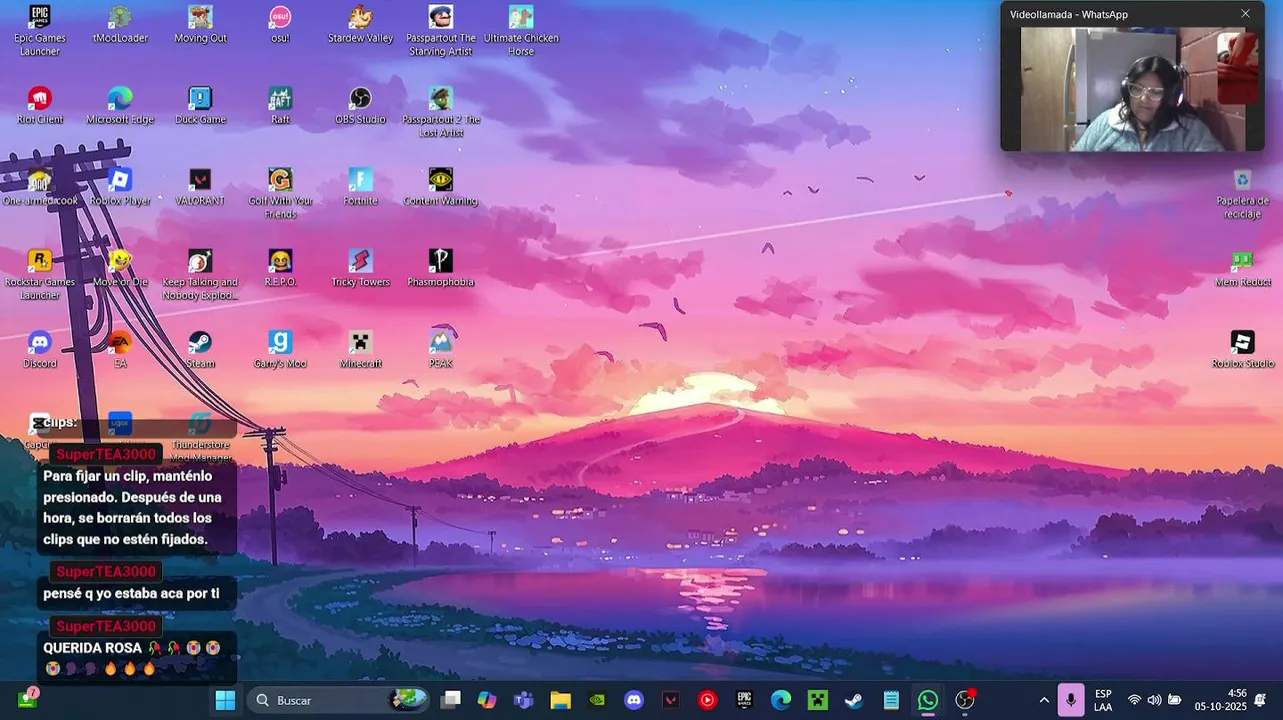Open the Epic Games Launcher desktop shortcut
This screenshot has width=1283, height=720.
coord(40,30)
